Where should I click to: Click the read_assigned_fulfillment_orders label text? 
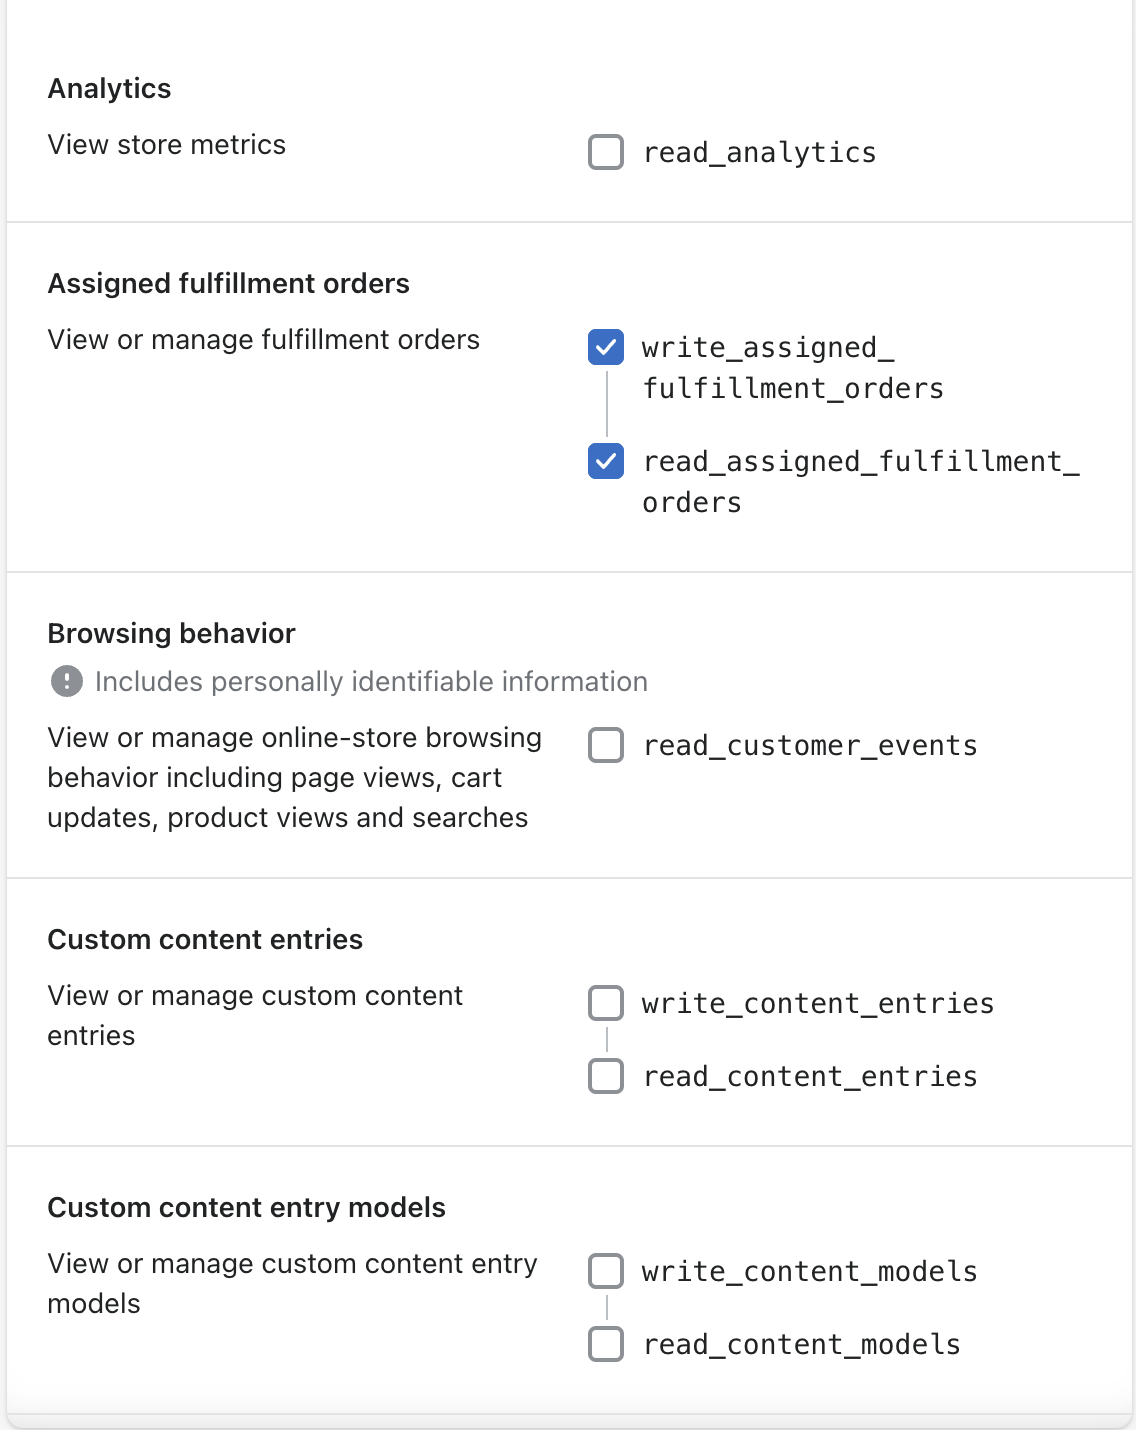point(860,481)
